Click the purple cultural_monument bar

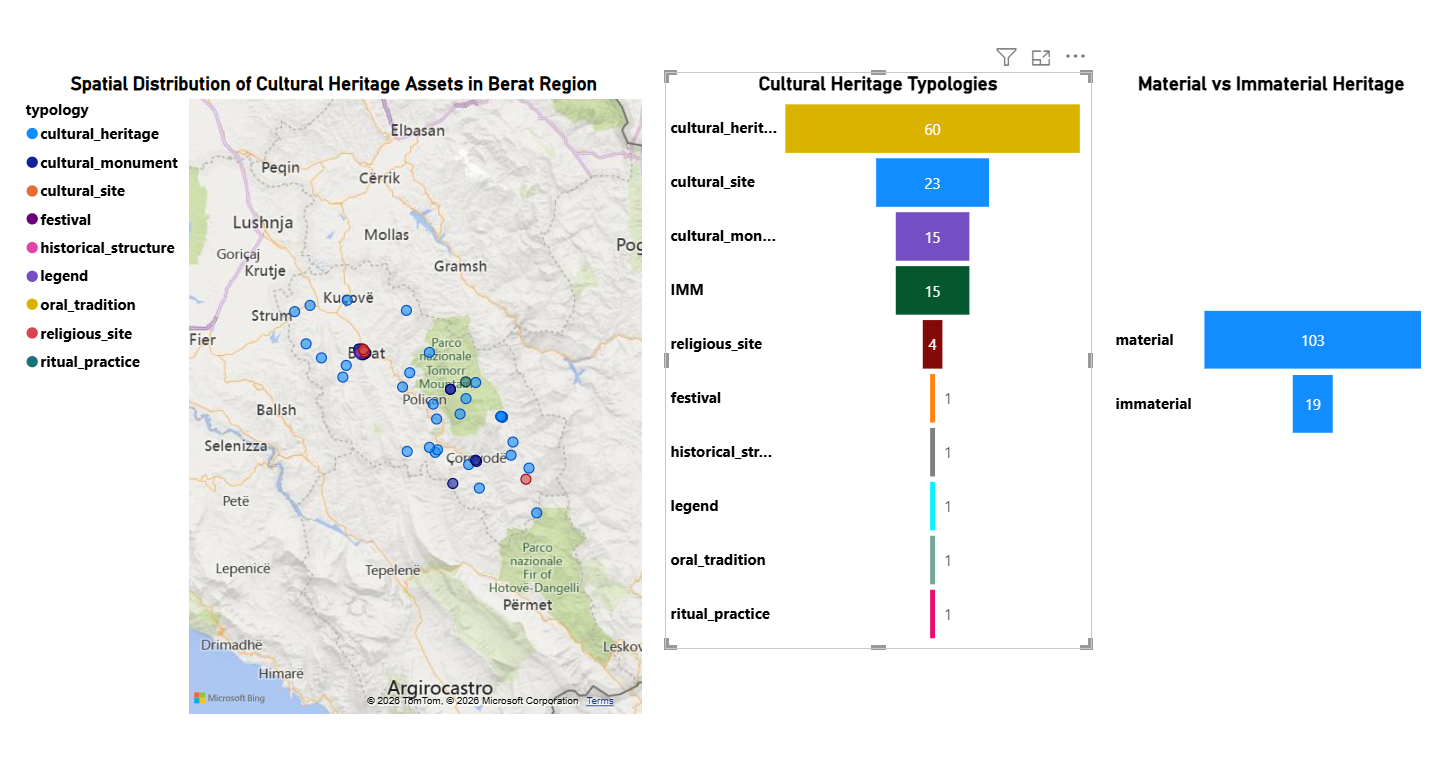click(932, 237)
